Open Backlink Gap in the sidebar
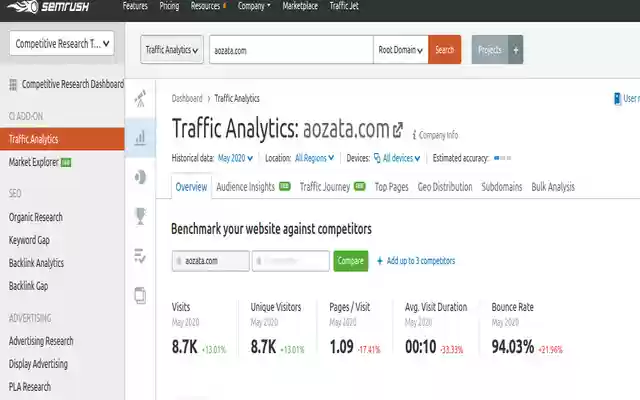640x400 pixels. click(28, 286)
